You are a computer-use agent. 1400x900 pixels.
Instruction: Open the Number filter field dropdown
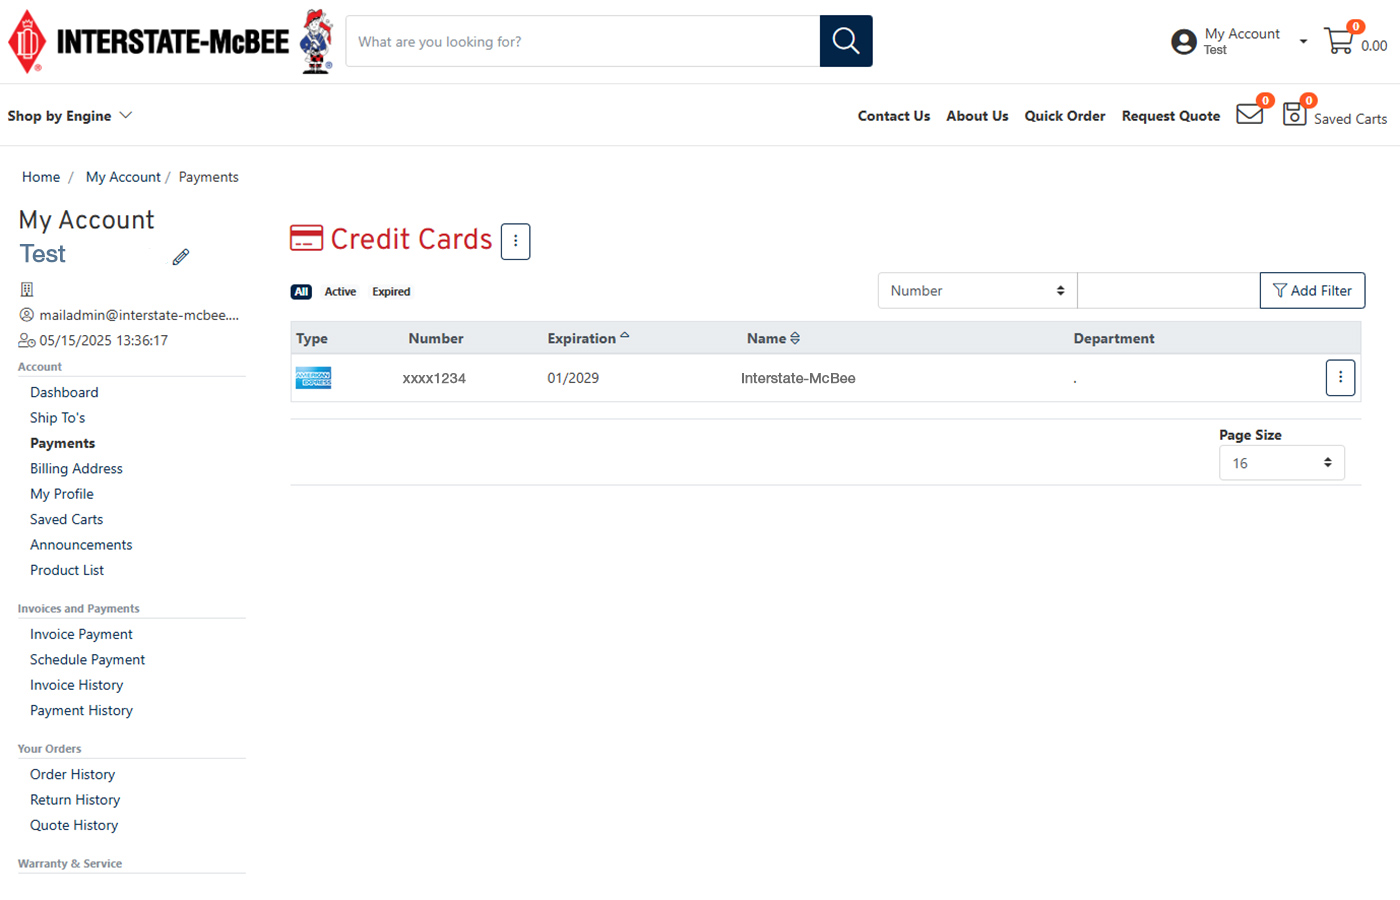[977, 290]
